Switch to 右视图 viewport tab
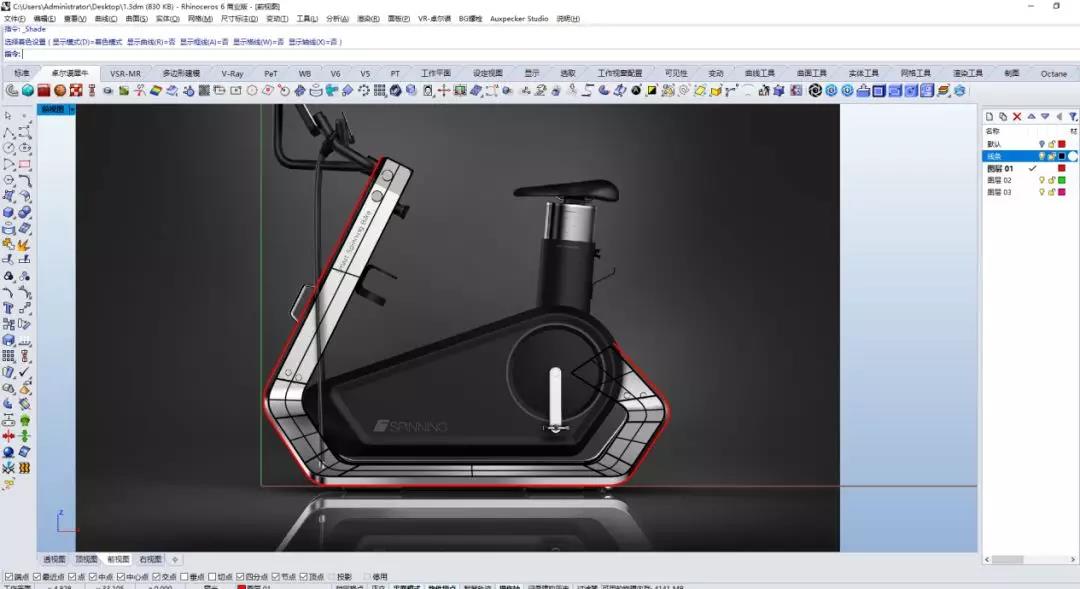Screen dimensions: 1080x589 tap(150, 559)
